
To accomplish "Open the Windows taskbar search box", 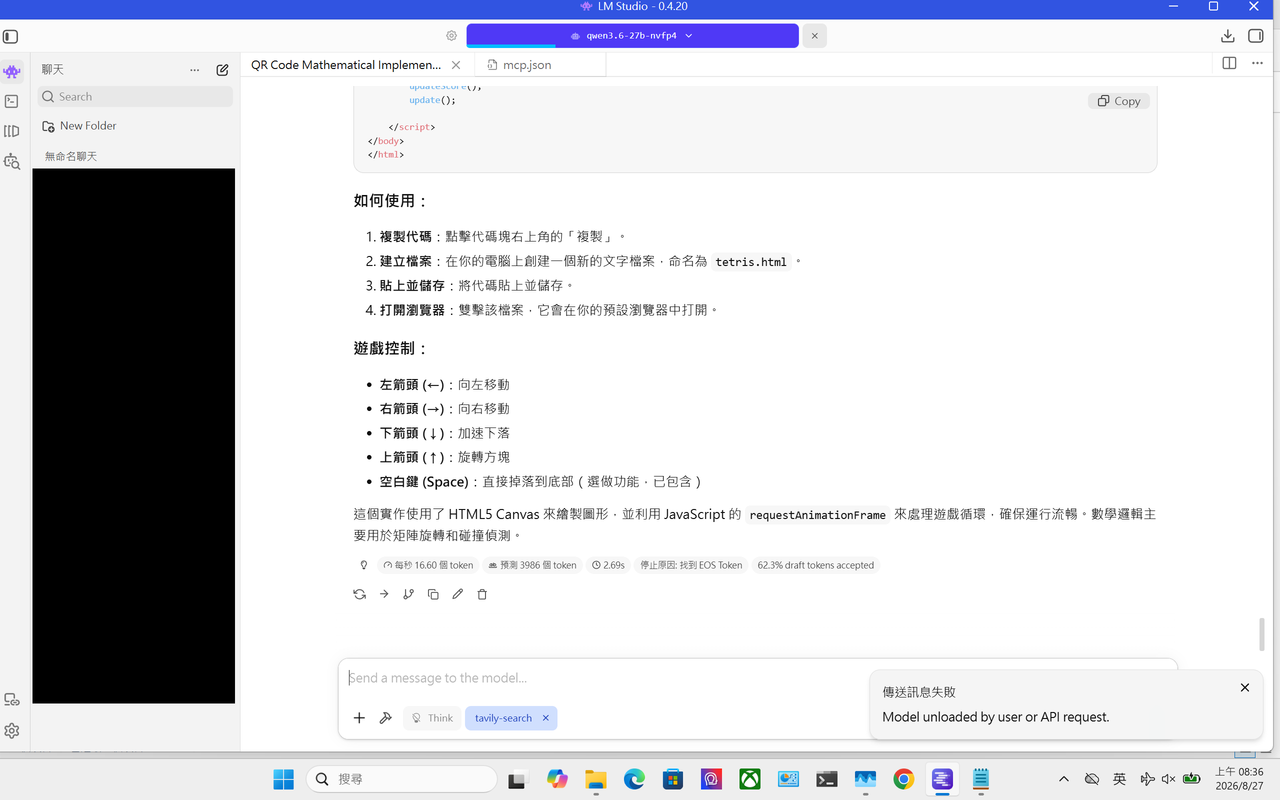I will (x=402, y=779).
